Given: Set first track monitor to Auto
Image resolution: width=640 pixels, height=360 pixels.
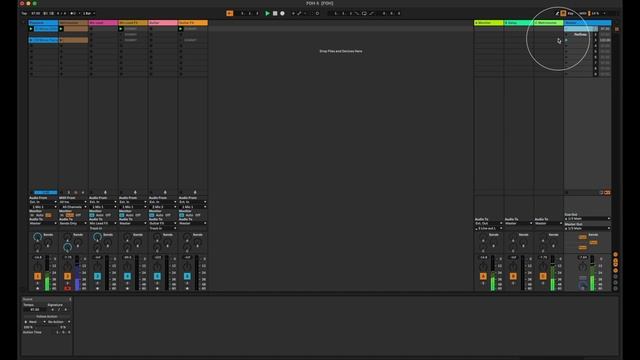Looking at the screenshot, I should [x=40, y=215].
